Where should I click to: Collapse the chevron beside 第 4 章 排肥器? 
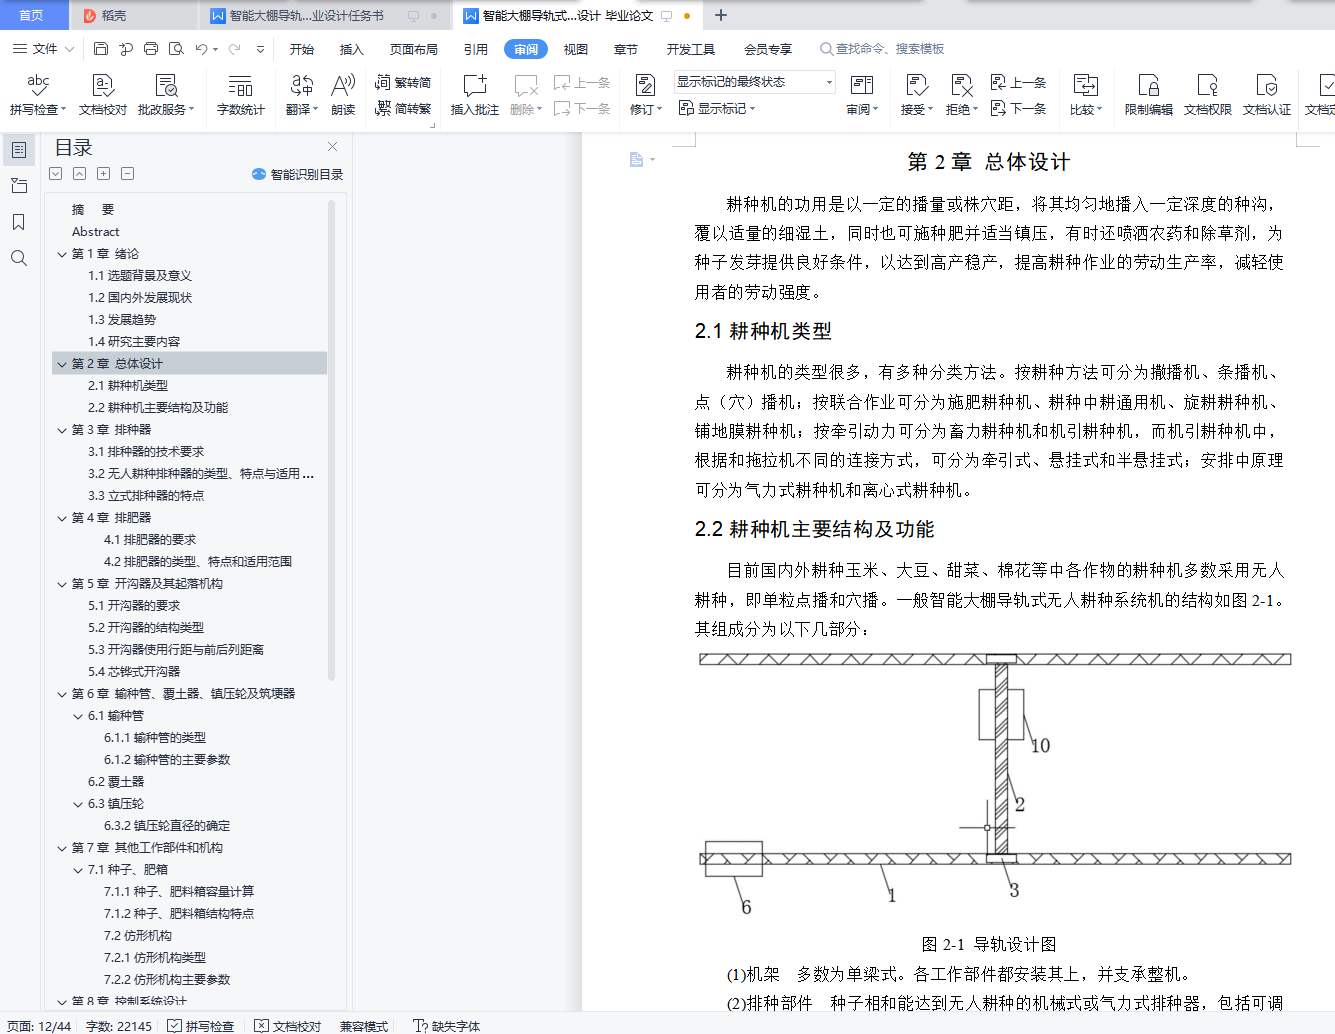(x=62, y=518)
